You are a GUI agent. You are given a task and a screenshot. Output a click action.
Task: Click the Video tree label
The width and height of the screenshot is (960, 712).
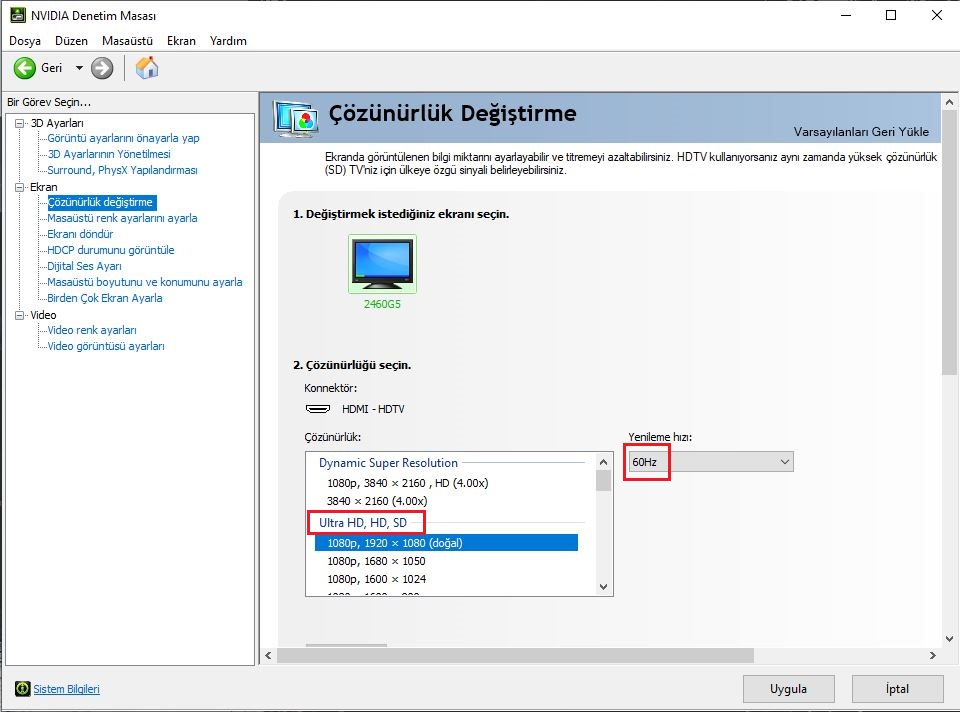pyautogui.click(x=43, y=315)
